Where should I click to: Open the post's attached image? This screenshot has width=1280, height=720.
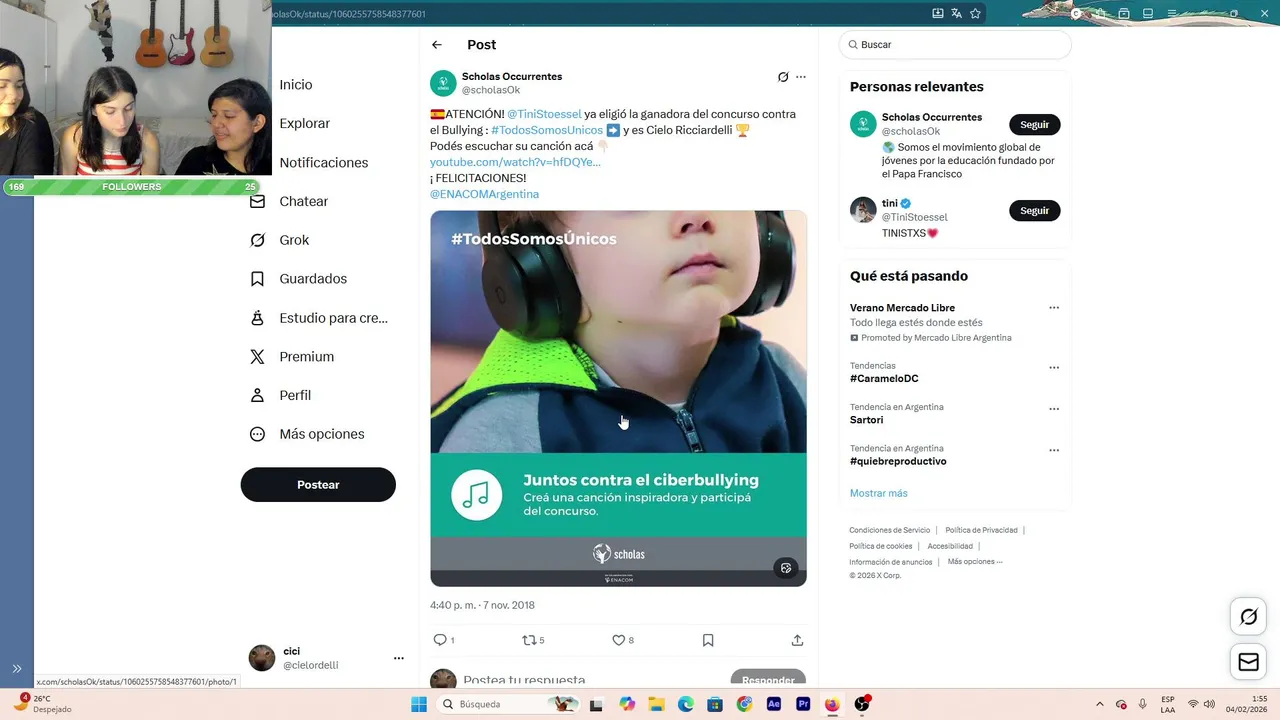(618, 398)
